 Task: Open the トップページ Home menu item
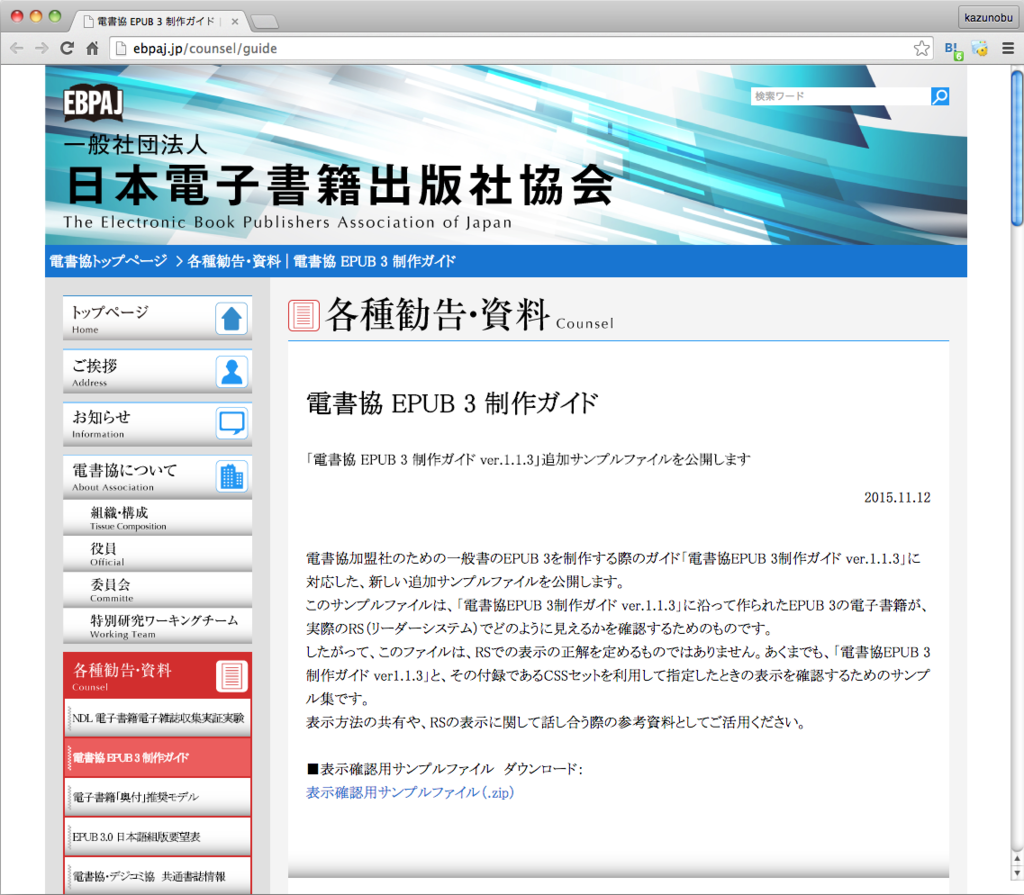tap(157, 318)
